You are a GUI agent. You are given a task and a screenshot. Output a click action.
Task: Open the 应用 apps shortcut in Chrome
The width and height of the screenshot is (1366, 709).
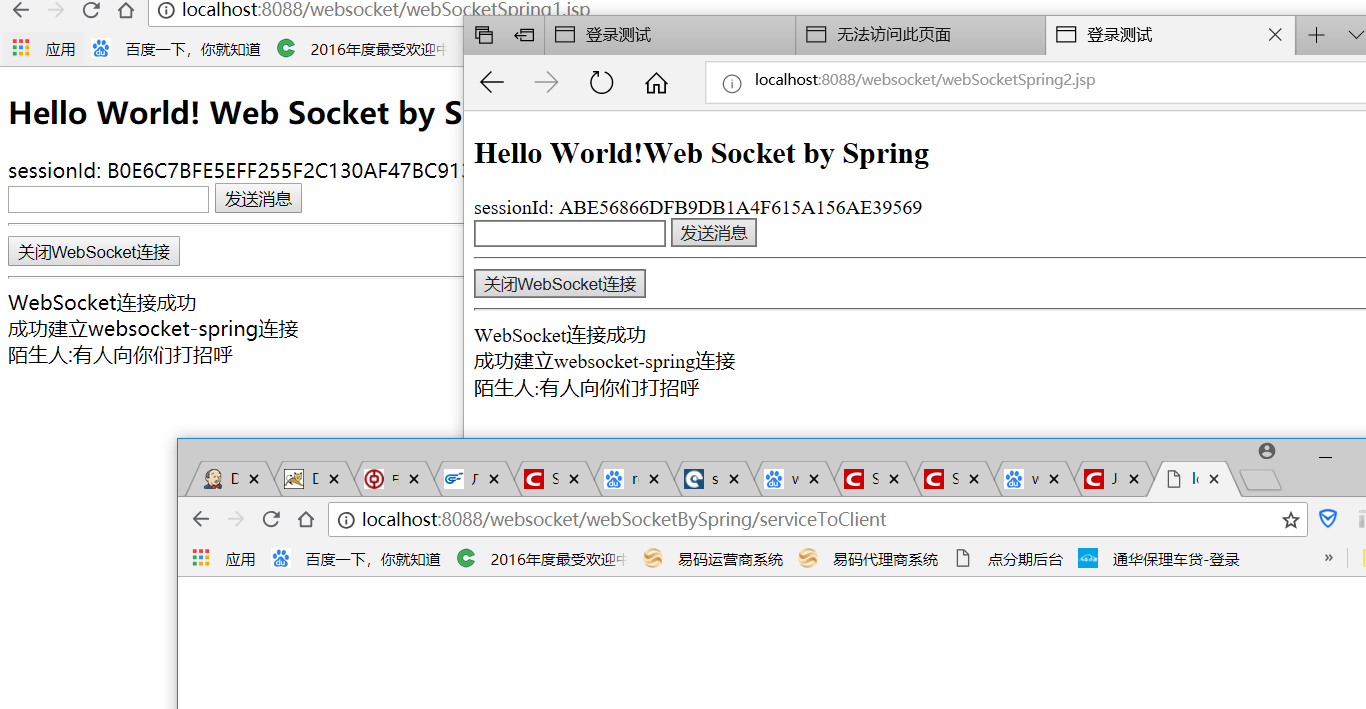tap(240, 558)
